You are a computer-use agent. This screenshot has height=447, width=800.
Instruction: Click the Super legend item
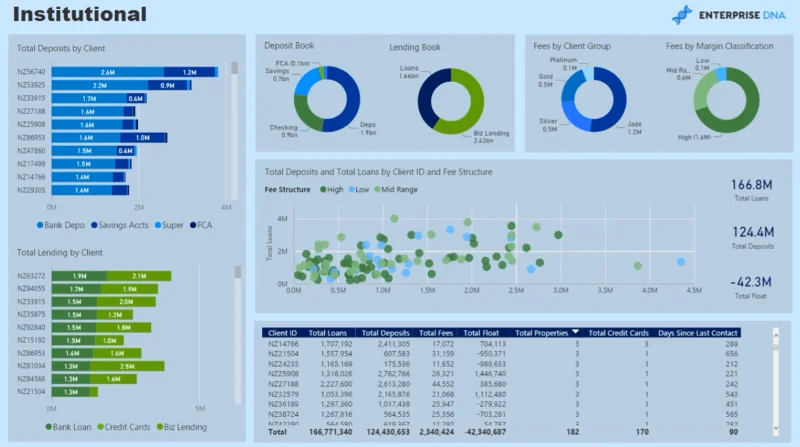(169, 225)
